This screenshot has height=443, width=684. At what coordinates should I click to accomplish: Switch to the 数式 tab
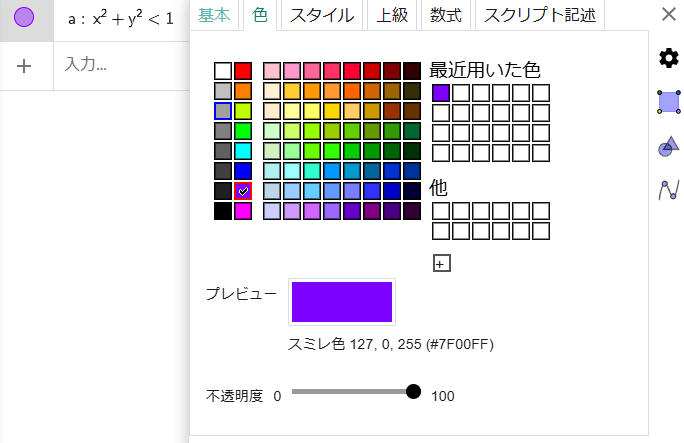(445, 15)
